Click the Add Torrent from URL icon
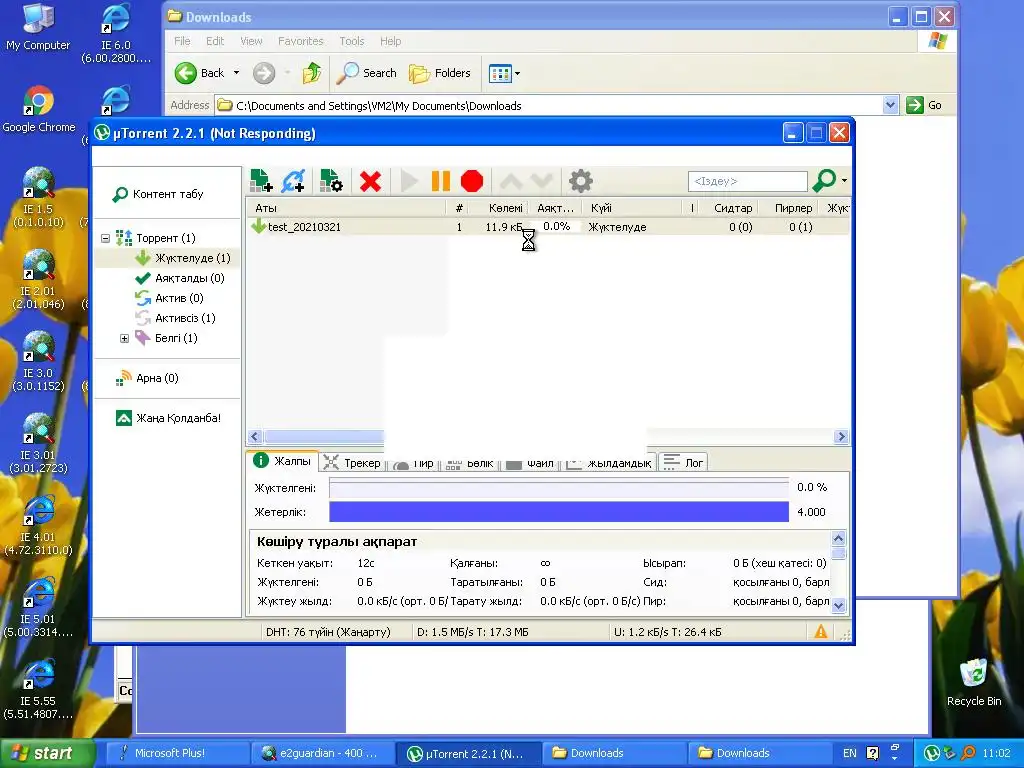Image resolution: width=1024 pixels, height=768 pixels. [x=293, y=181]
